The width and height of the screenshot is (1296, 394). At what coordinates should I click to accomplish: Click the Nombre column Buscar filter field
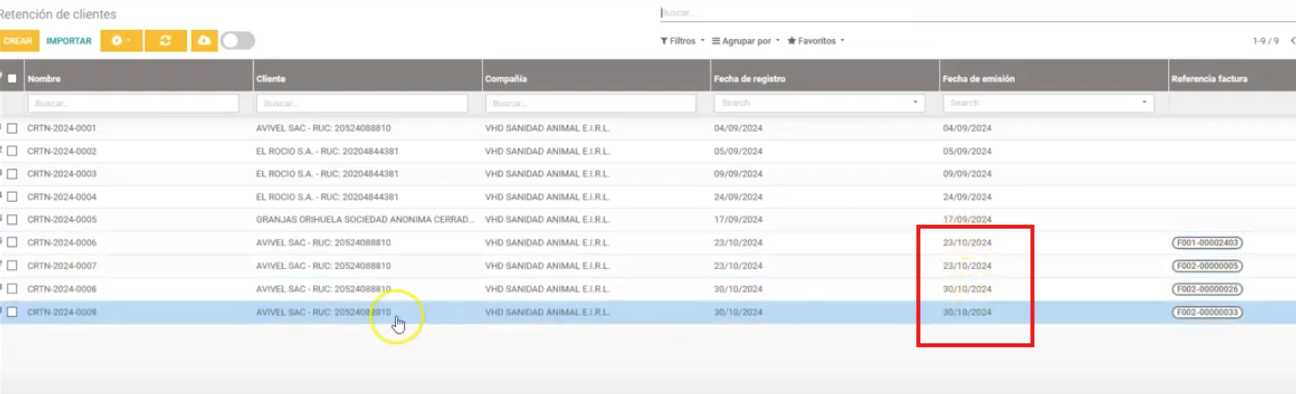tap(133, 103)
